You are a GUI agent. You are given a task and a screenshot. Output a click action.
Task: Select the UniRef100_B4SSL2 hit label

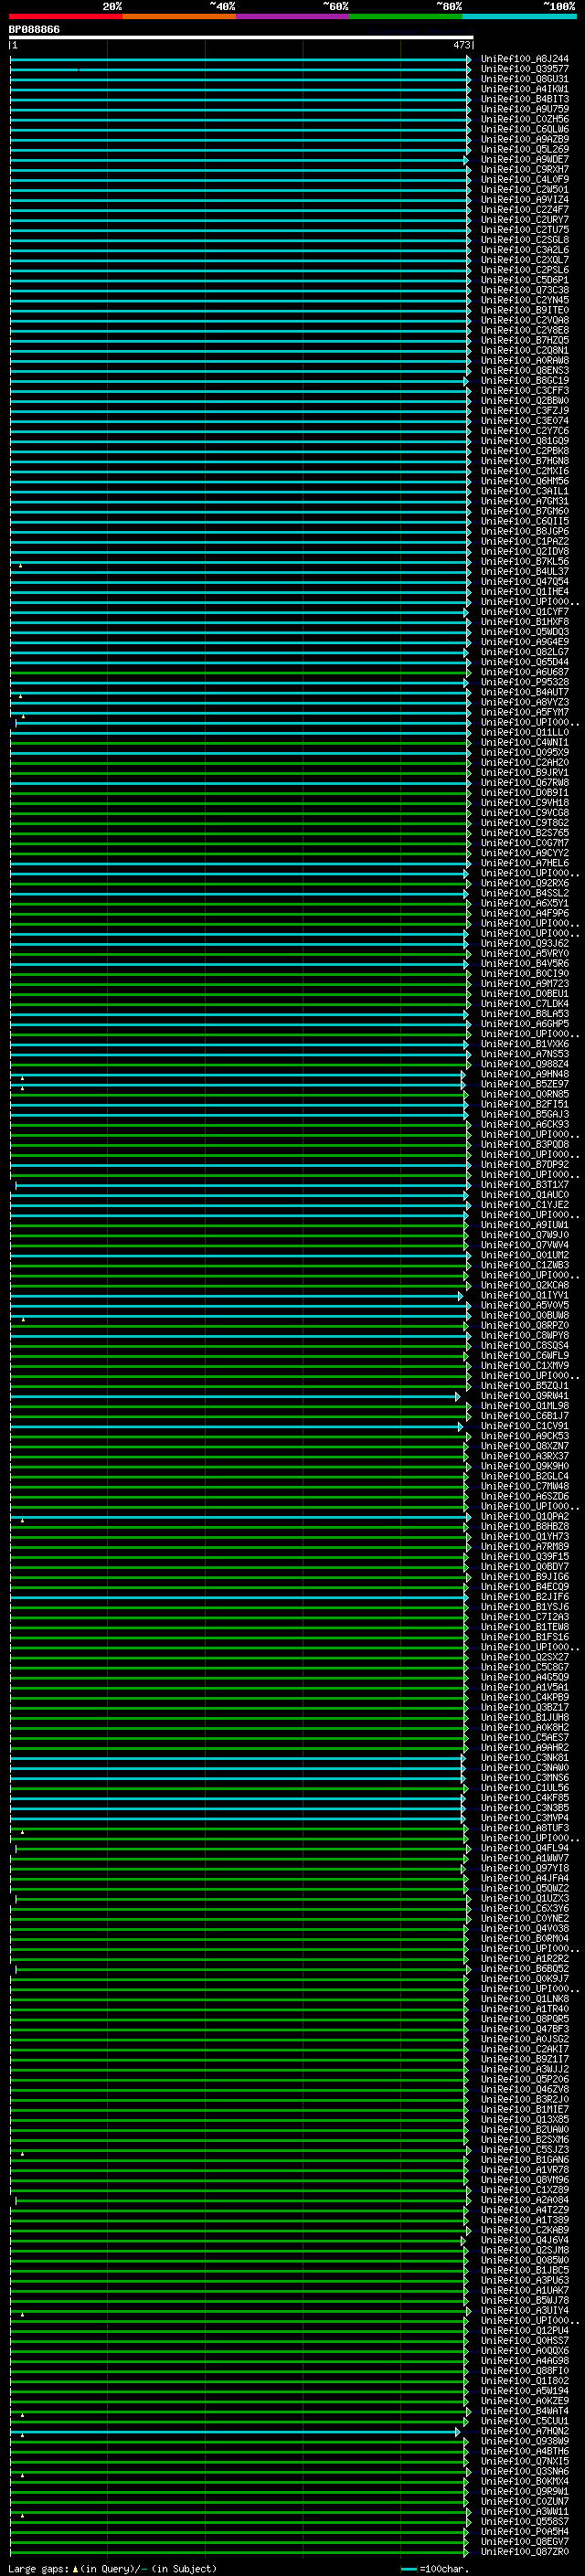coord(524,893)
